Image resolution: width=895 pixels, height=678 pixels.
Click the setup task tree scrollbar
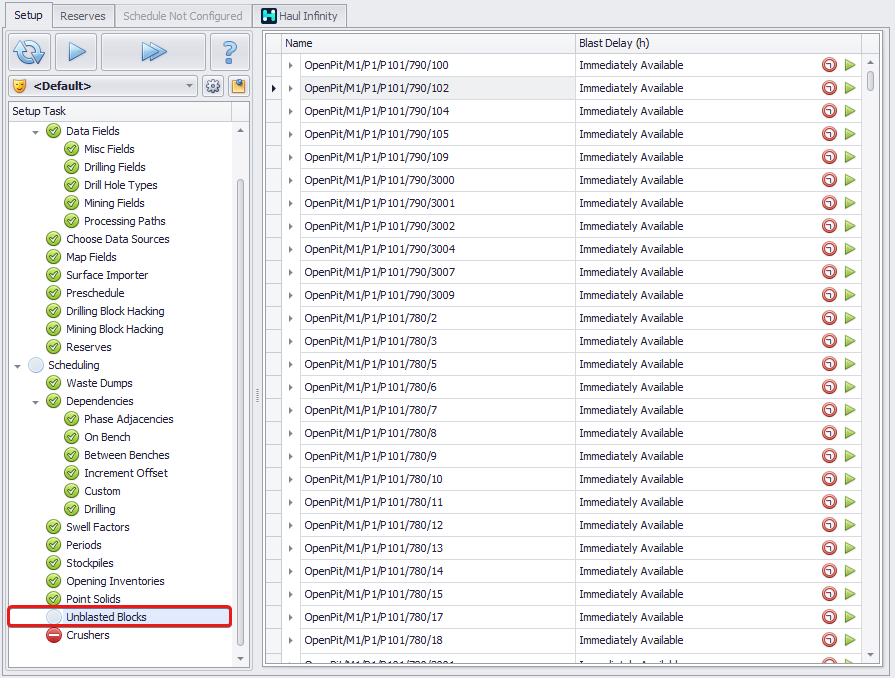pyautogui.click(x=240, y=413)
